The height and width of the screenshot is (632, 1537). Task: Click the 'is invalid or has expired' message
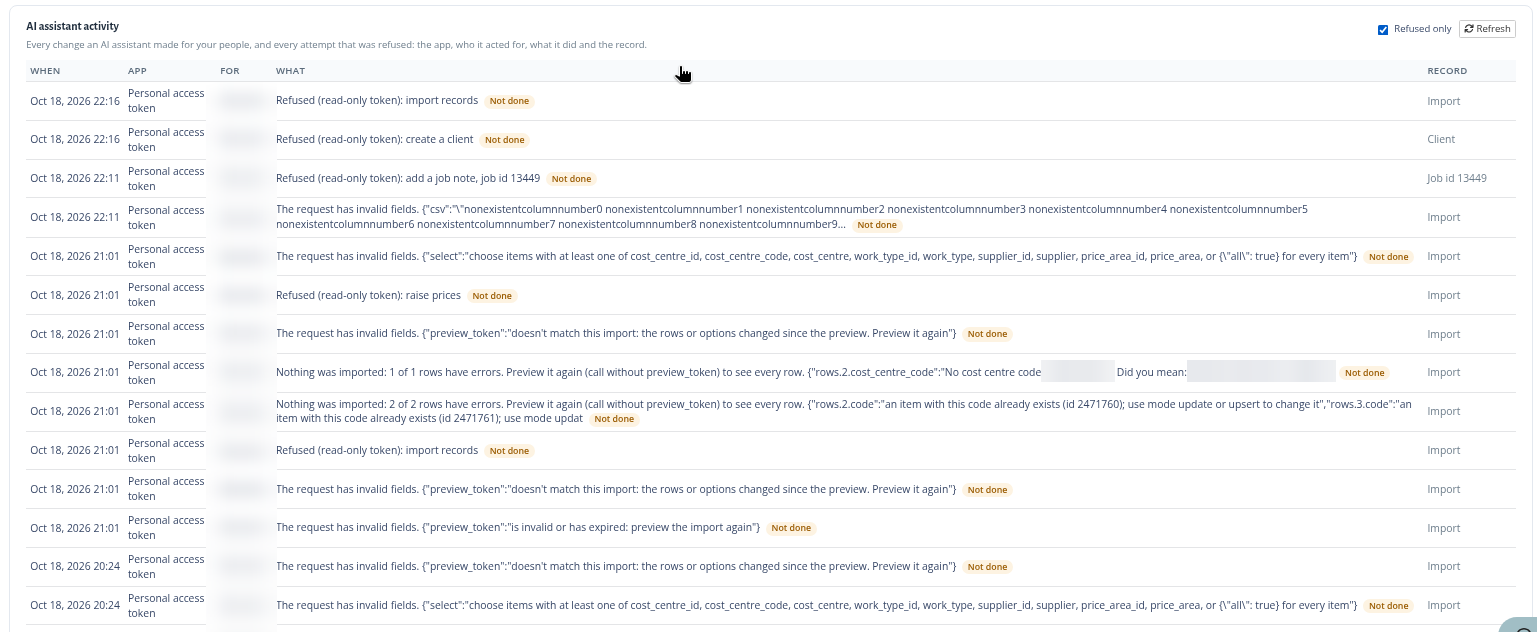(x=517, y=528)
